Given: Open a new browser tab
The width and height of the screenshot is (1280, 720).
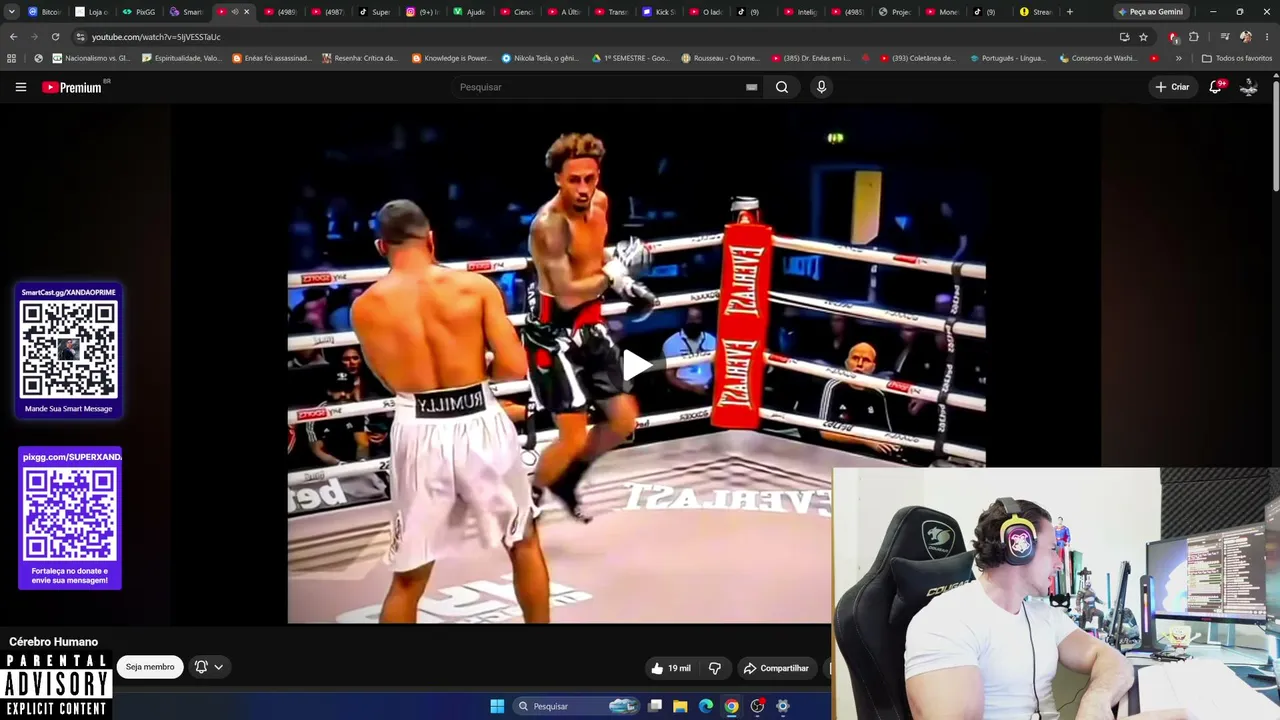Looking at the screenshot, I should coord(1070,12).
